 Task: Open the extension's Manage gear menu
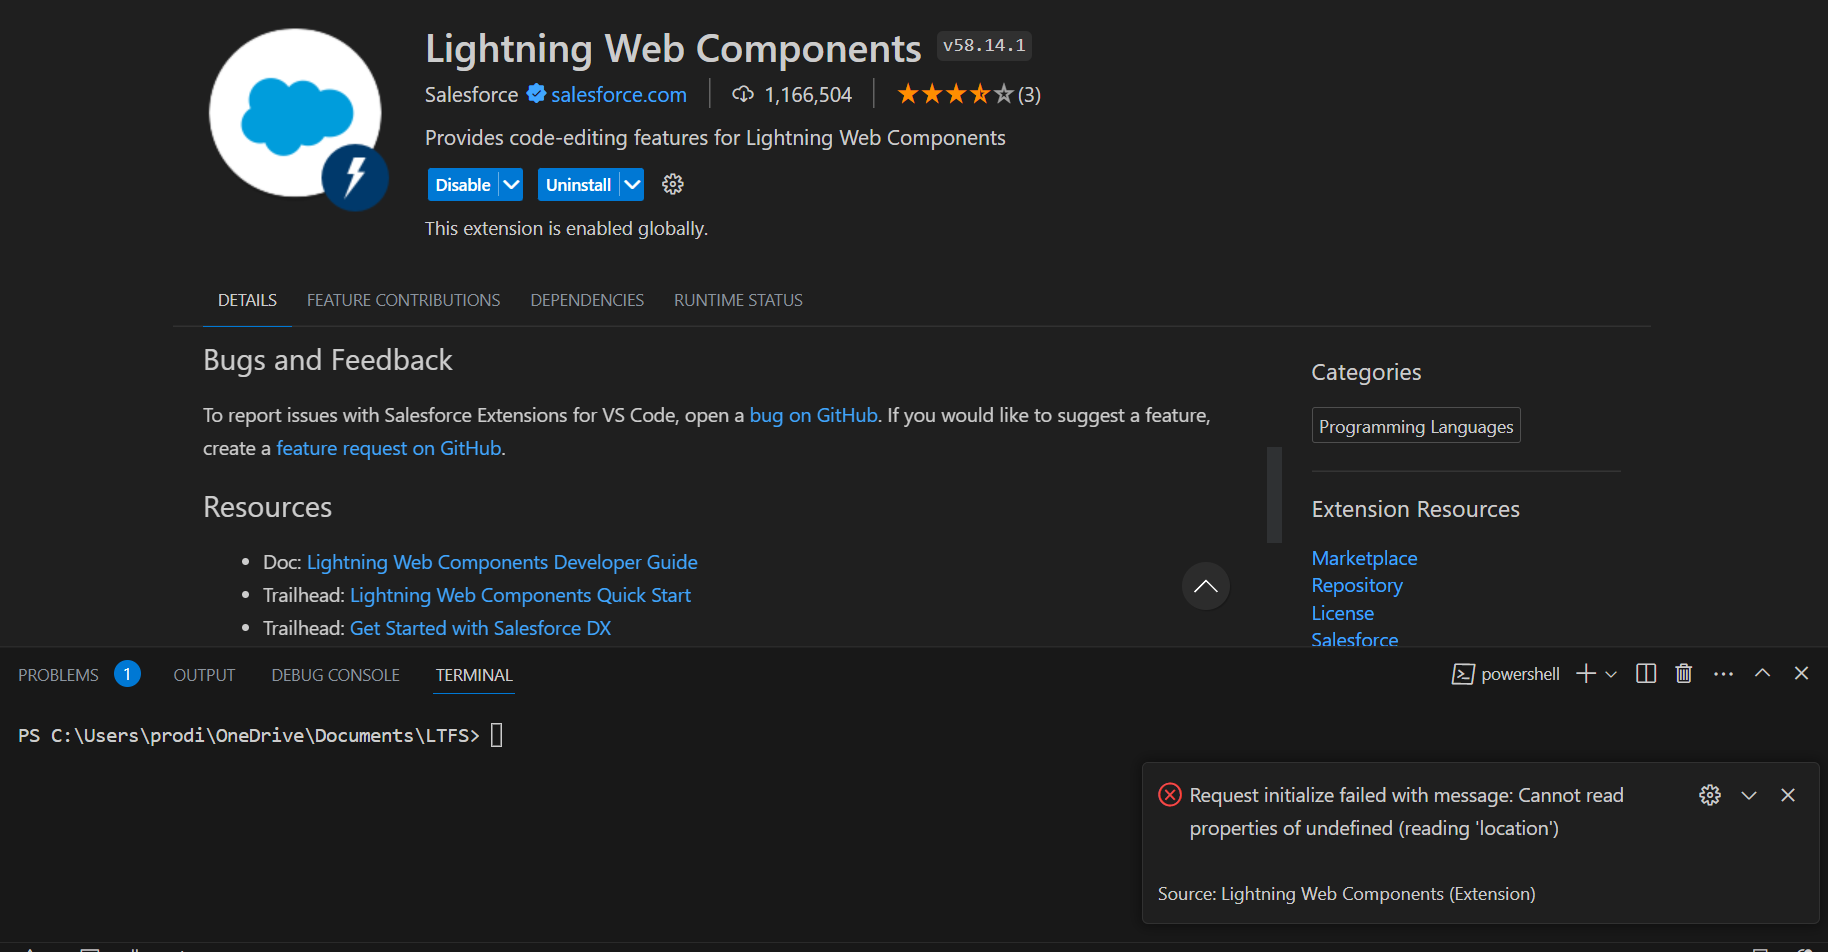coord(672,184)
